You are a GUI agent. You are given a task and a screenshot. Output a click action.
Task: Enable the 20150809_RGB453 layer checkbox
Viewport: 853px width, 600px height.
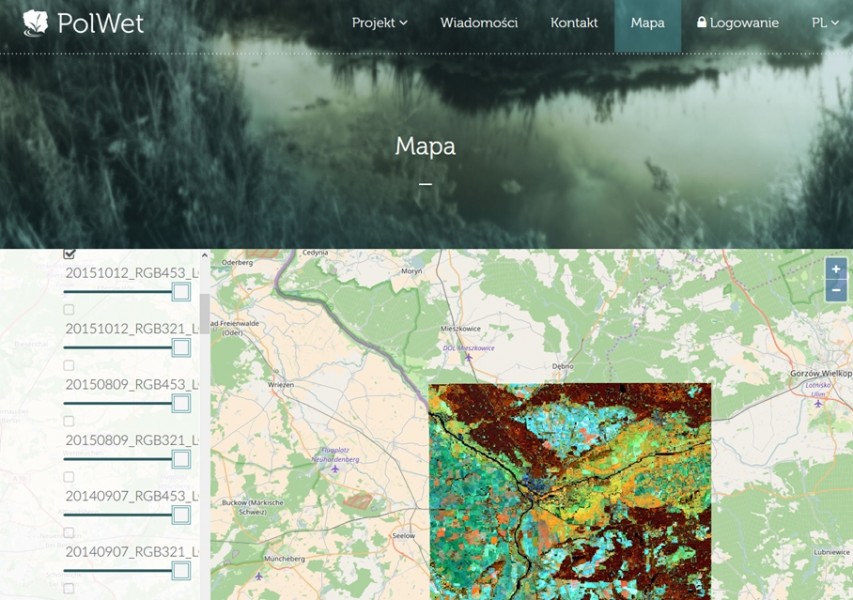click(69, 366)
